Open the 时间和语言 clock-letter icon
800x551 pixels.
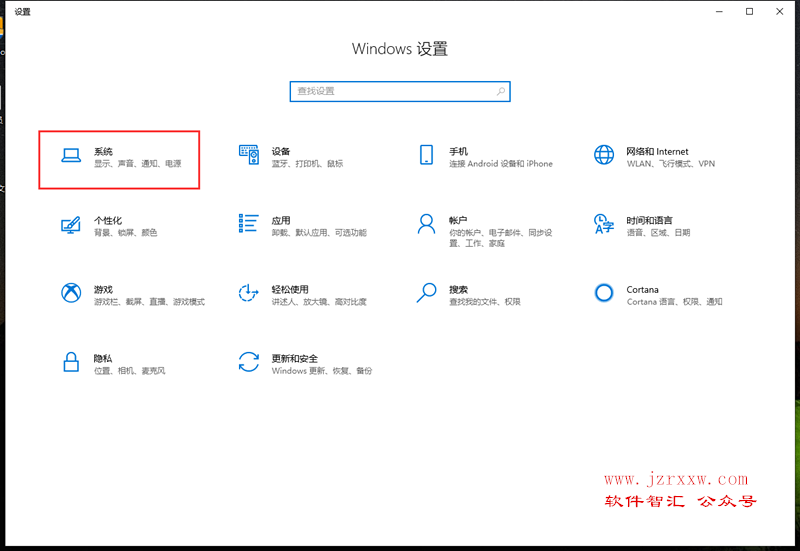coord(604,224)
